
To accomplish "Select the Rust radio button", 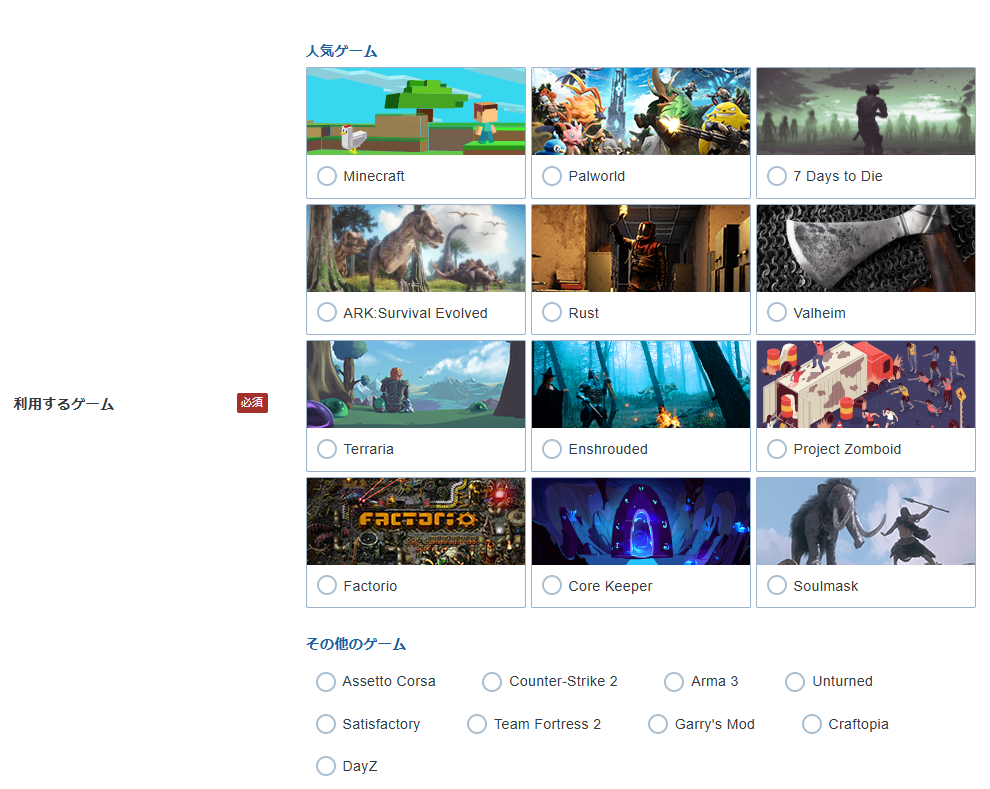I will (552, 312).
